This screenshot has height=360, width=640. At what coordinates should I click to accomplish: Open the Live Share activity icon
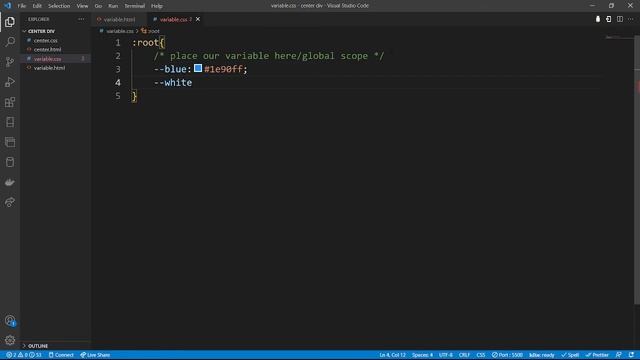10,202
